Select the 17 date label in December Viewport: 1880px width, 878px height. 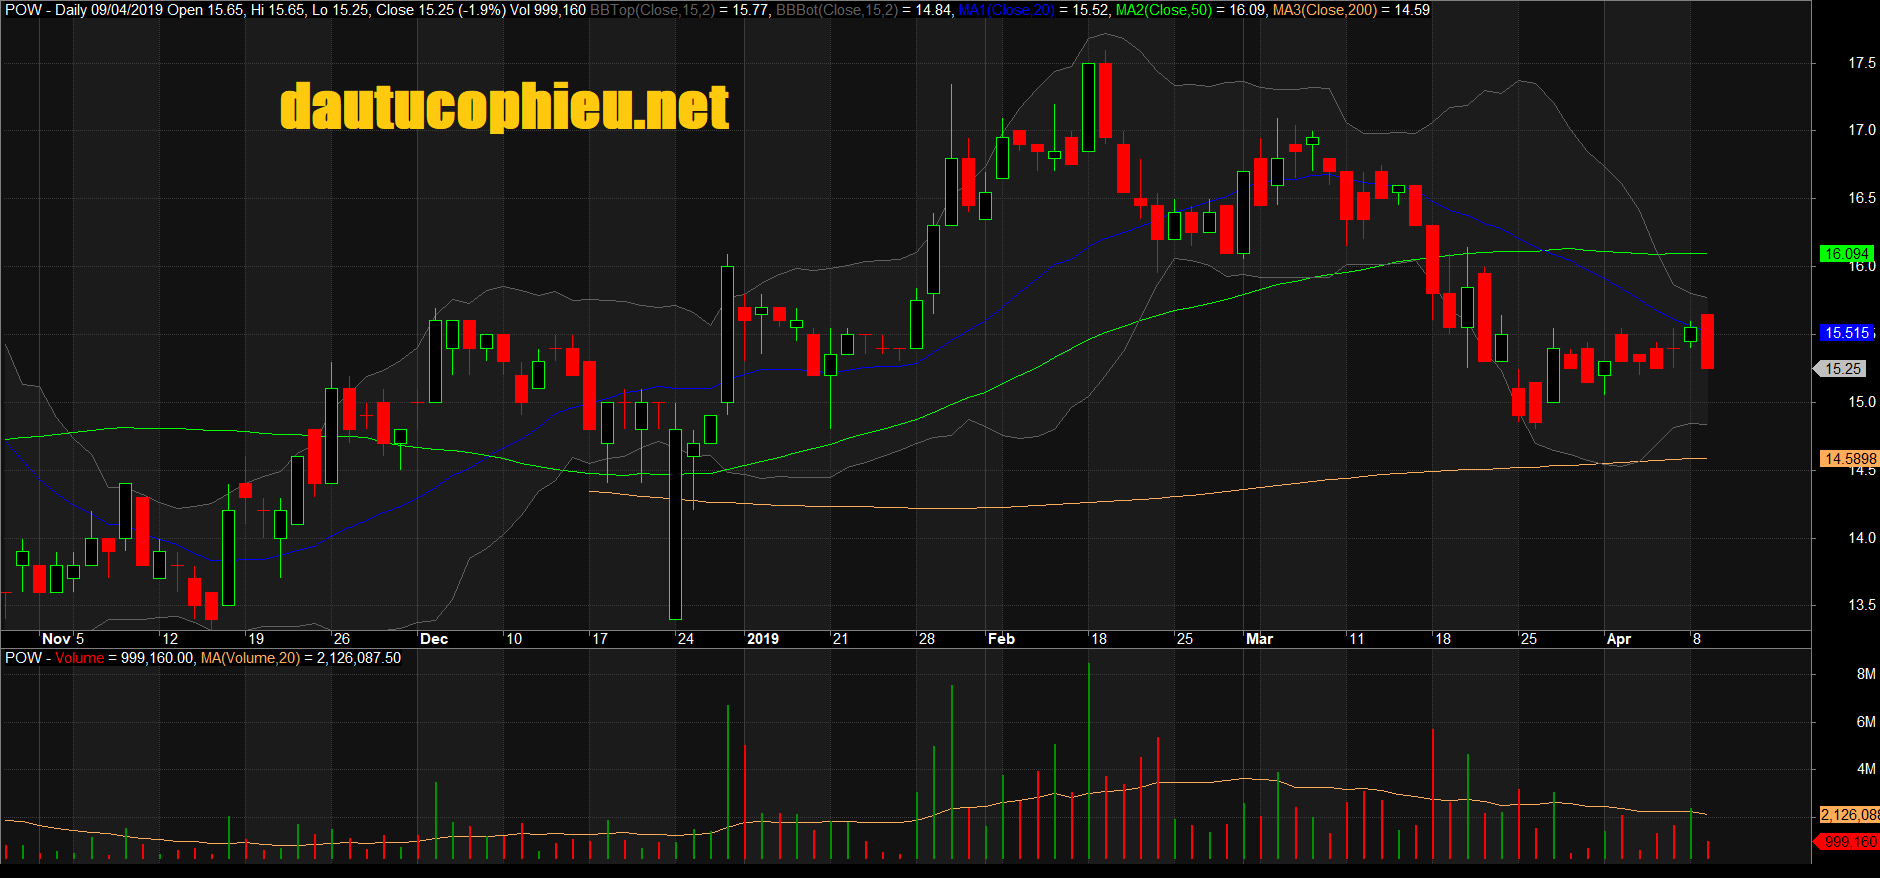click(600, 639)
